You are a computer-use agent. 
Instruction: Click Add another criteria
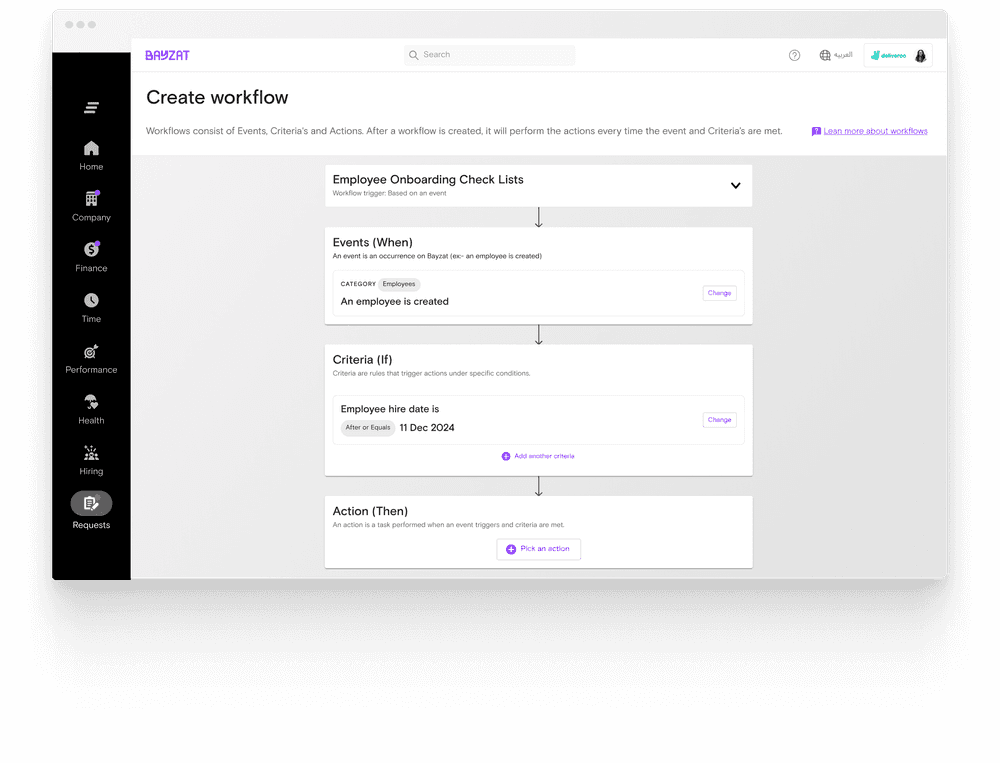tap(544, 456)
